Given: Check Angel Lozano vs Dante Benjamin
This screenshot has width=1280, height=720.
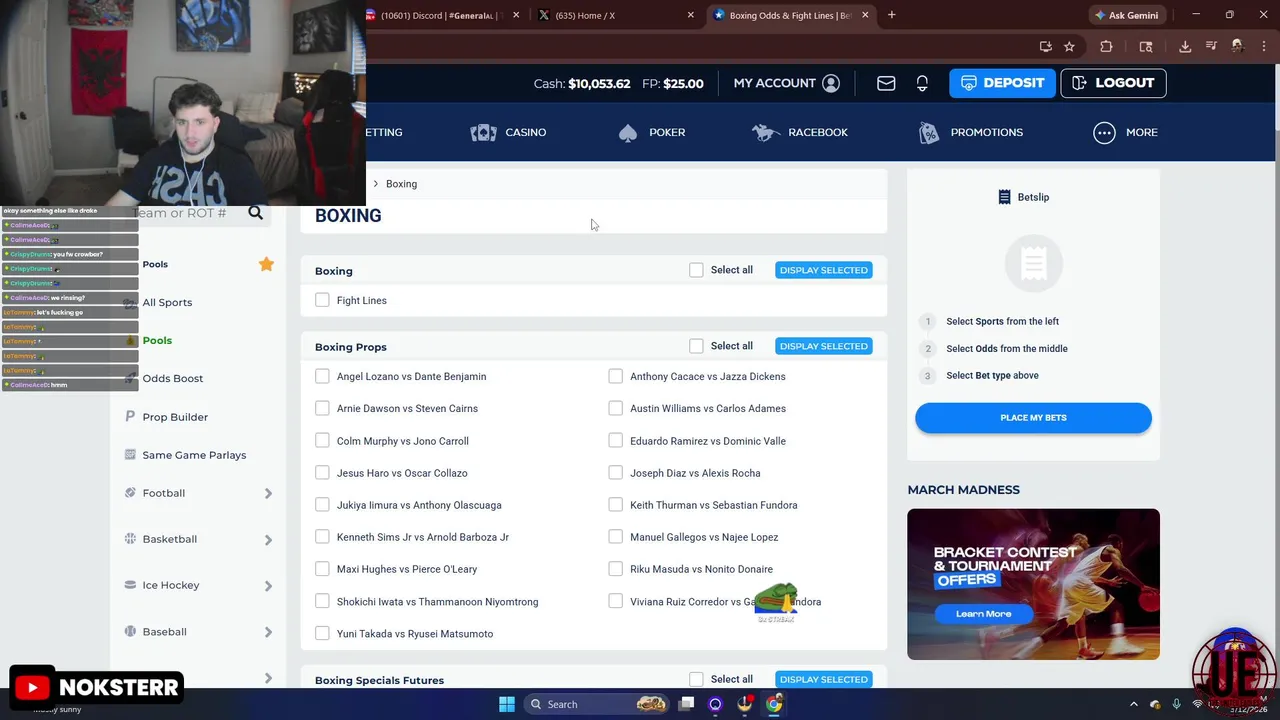Looking at the screenshot, I should pos(322,376).
